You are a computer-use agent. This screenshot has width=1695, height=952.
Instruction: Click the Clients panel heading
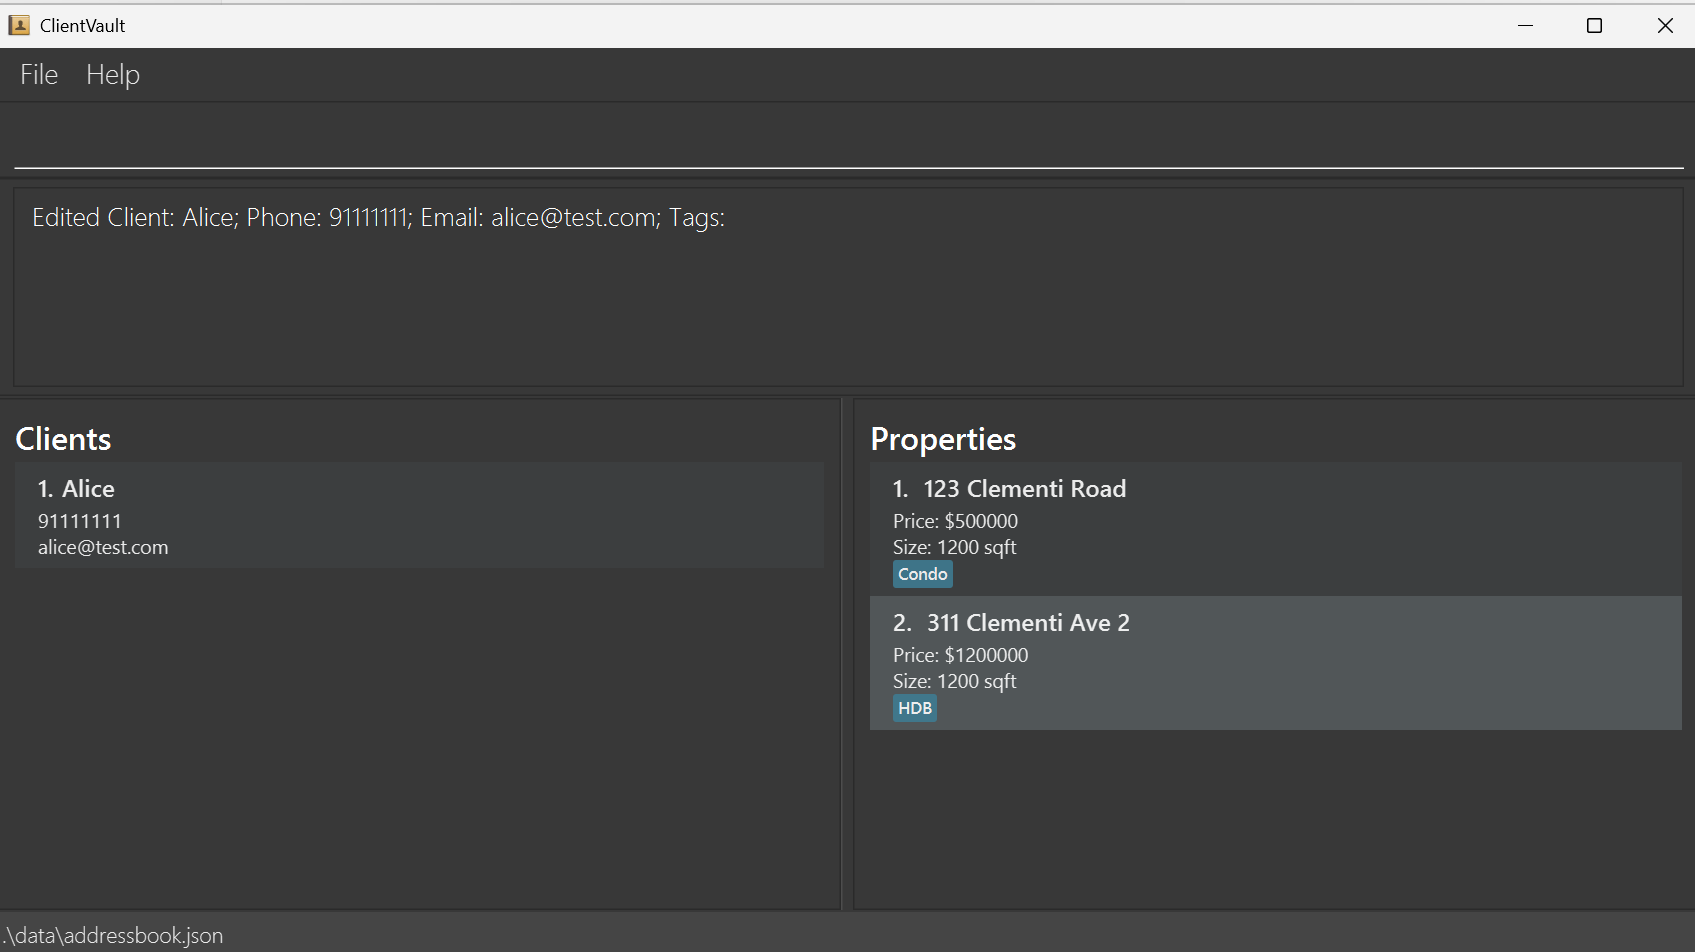pyautogui.click(x=63, y=439)
